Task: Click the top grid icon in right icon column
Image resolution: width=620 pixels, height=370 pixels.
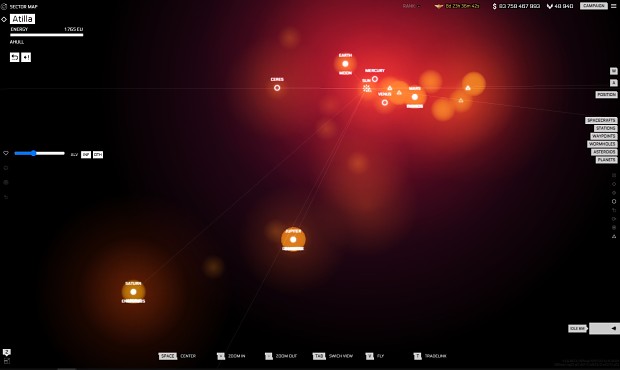Action: click(614, 175)
